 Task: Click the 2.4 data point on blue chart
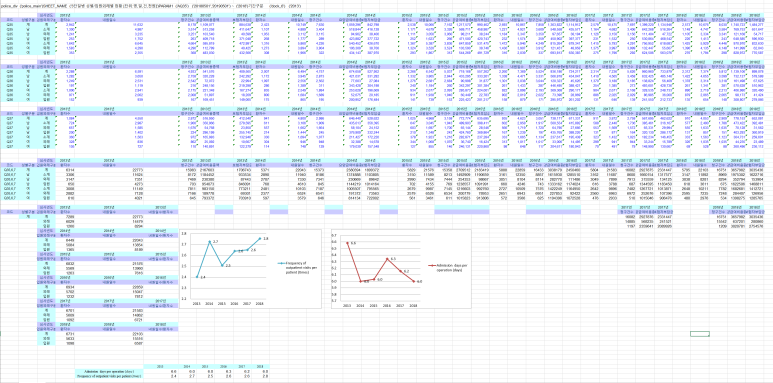197,277
